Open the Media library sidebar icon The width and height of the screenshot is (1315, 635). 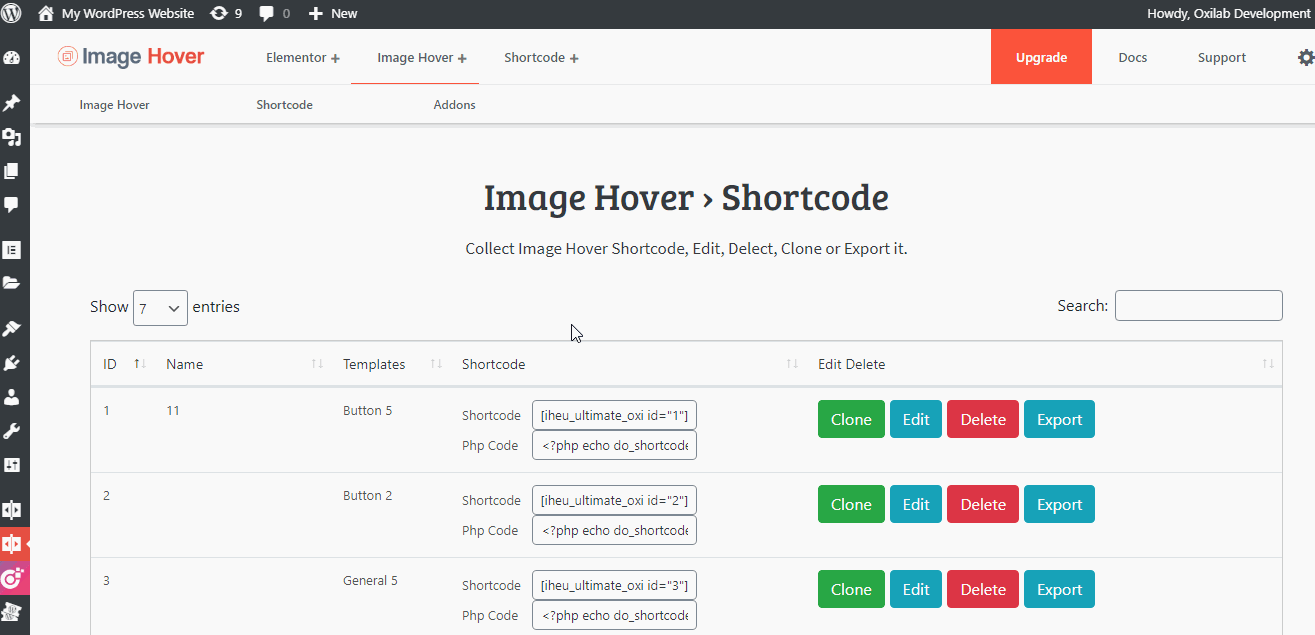12,137
